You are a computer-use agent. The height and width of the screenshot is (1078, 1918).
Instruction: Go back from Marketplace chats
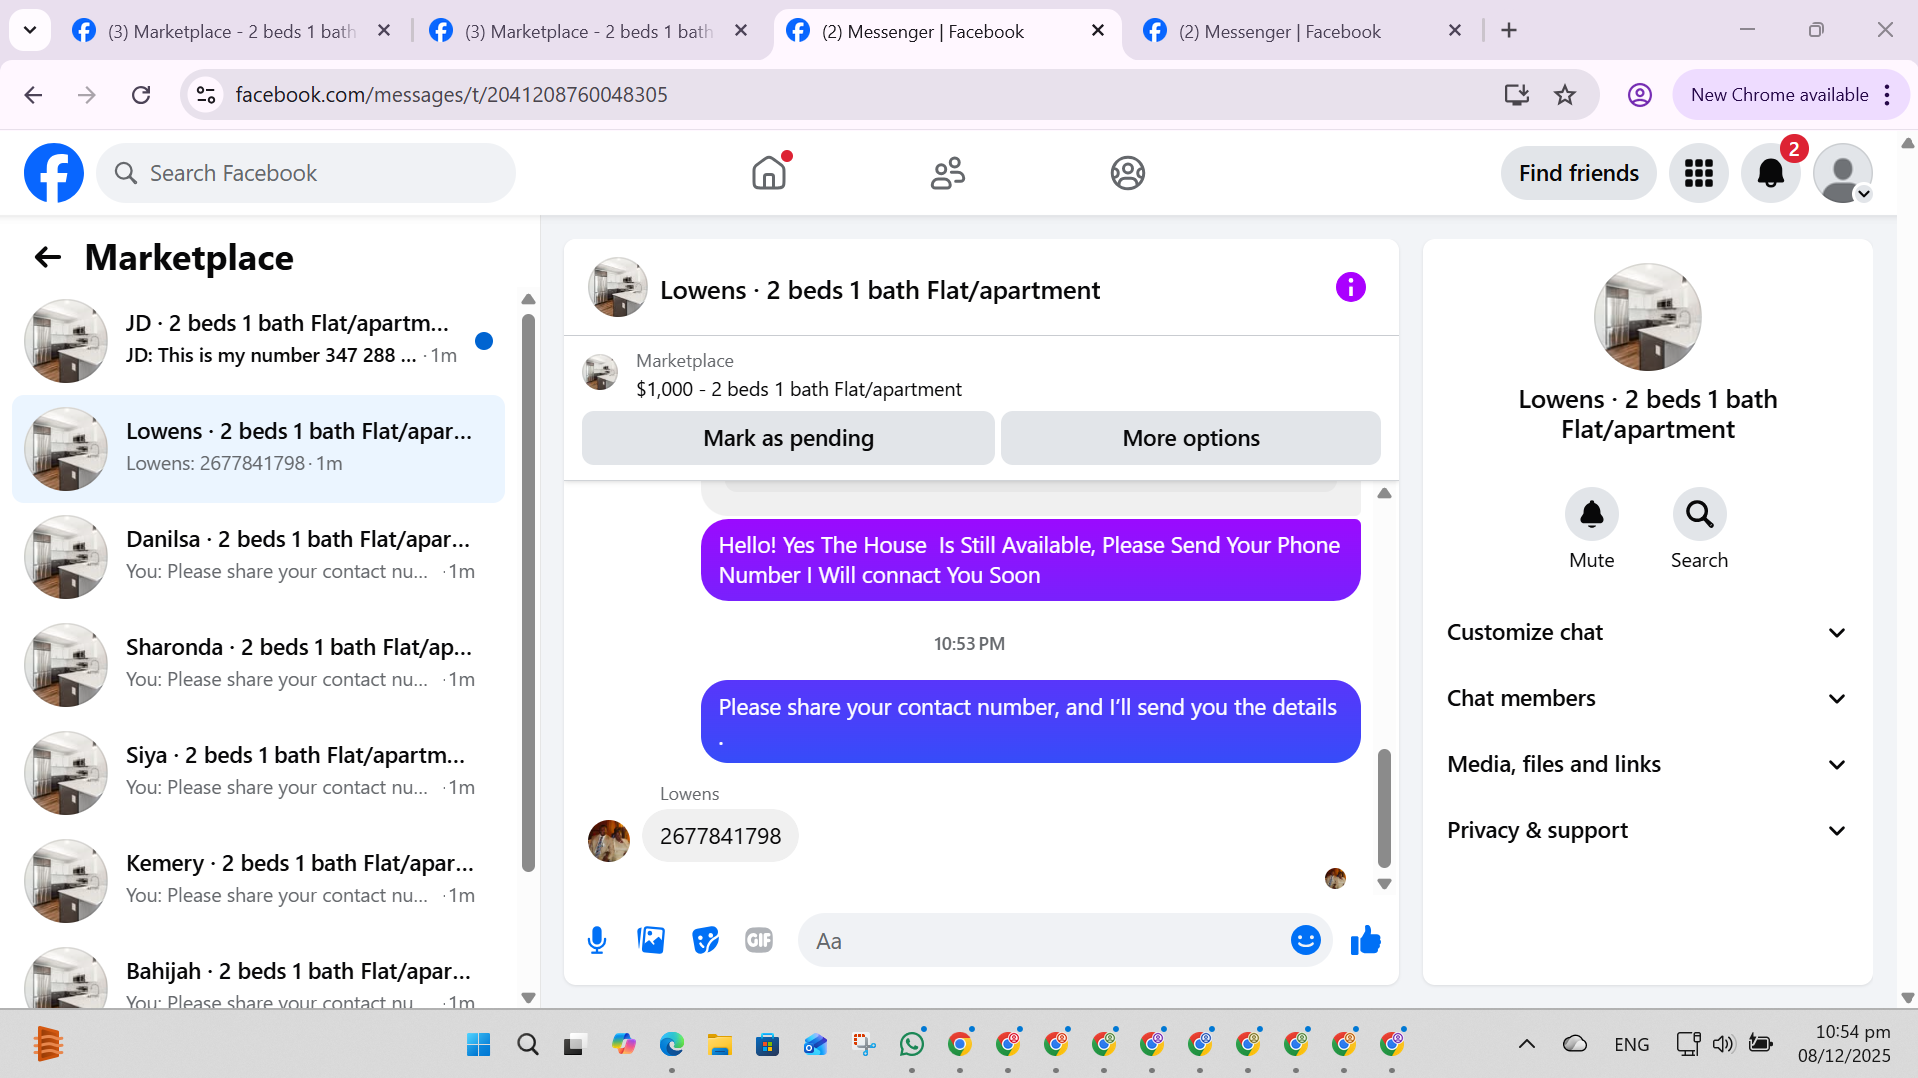point(48,258)
